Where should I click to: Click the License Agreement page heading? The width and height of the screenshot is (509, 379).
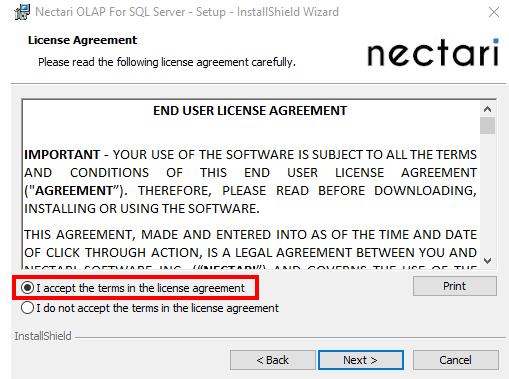tap(82, 40)
